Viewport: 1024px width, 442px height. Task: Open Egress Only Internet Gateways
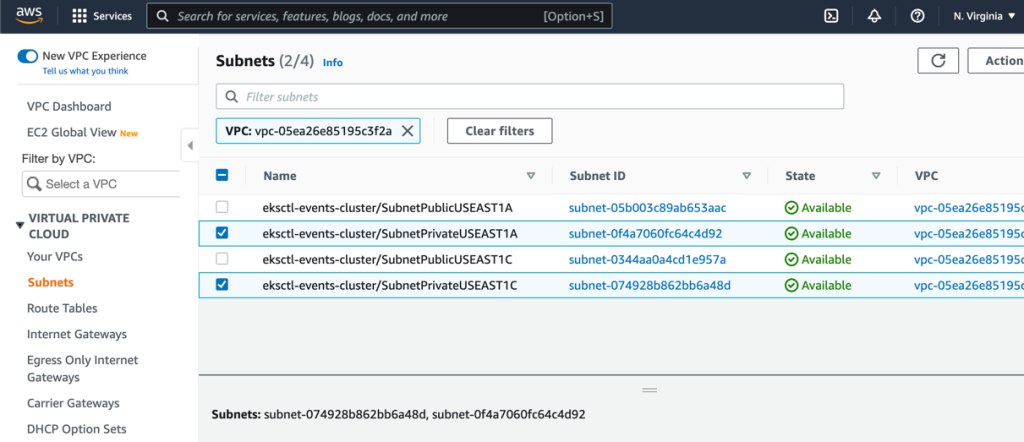click(83, 369)
